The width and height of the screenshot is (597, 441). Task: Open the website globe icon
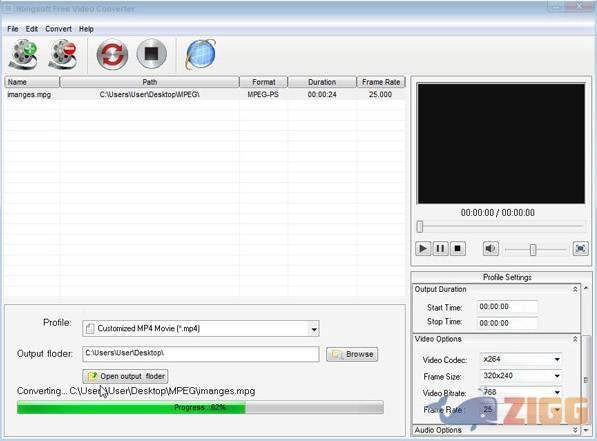pos(201,54)
